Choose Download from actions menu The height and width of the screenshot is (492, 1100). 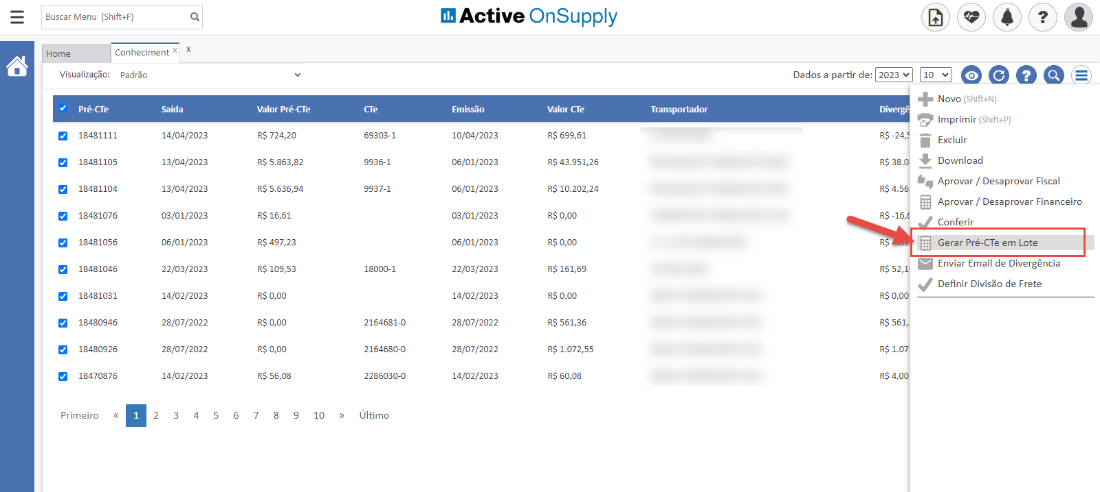pos(950,160)
